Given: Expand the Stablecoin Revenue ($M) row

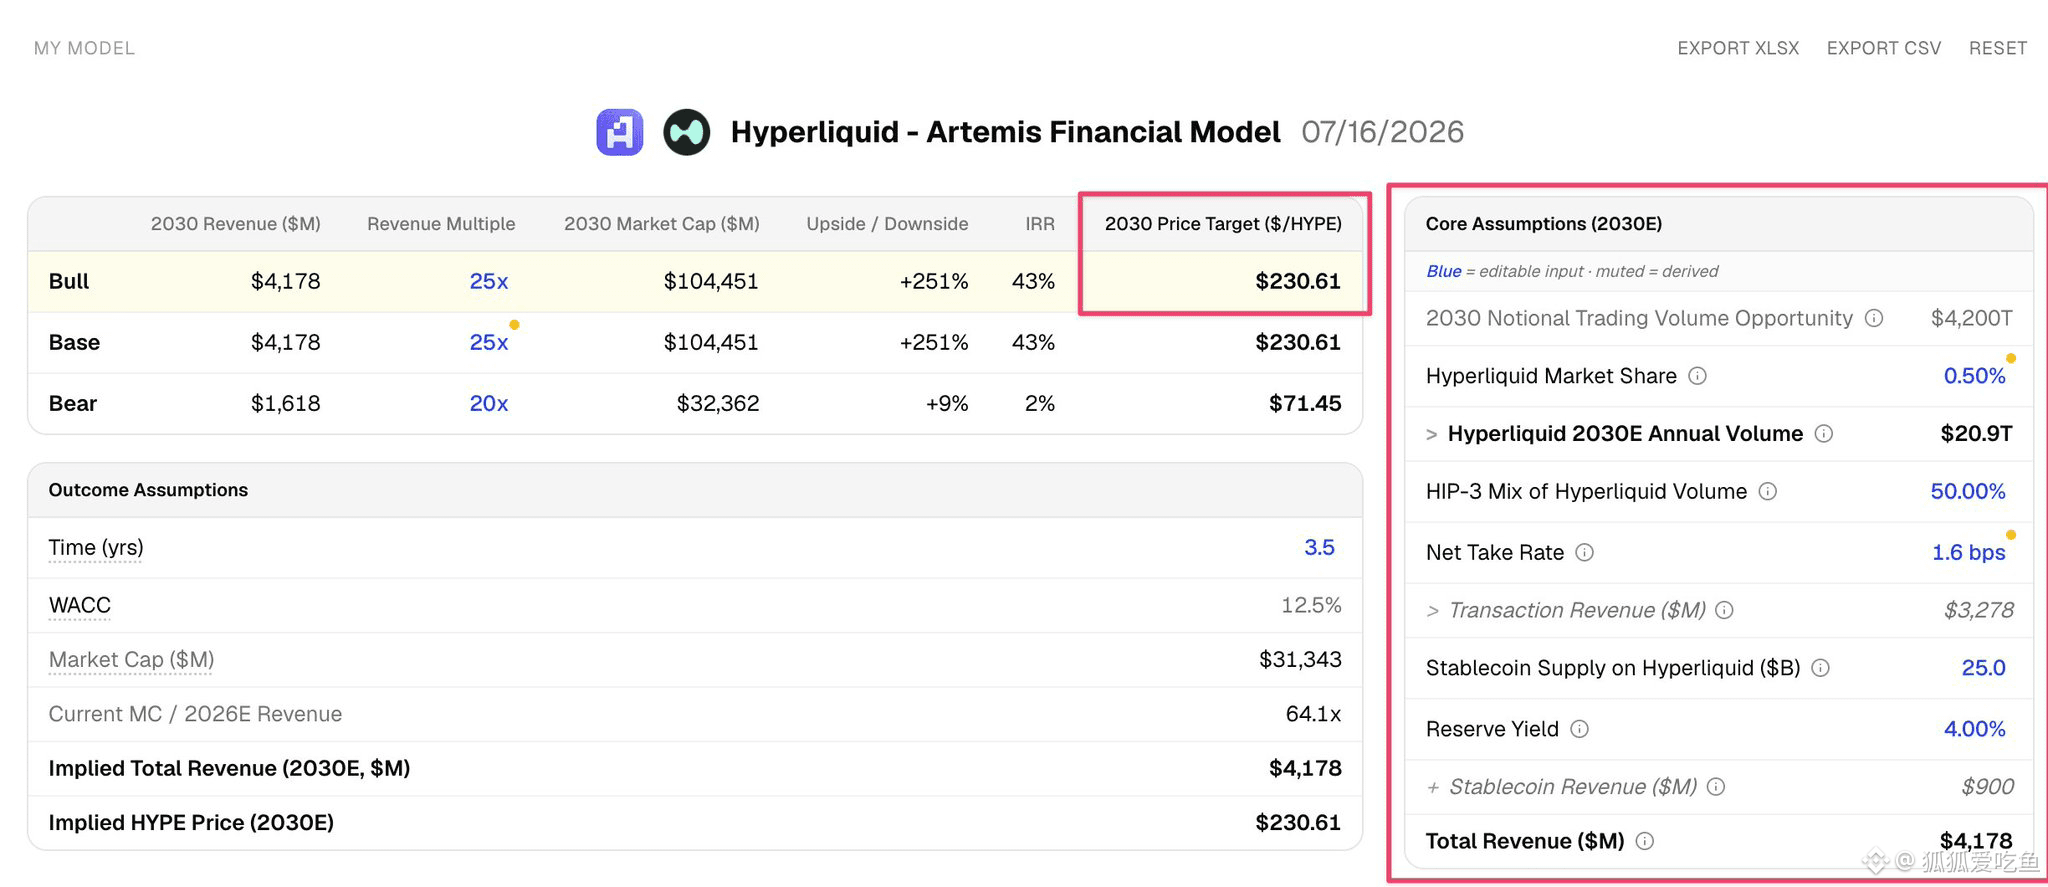Looking at the screenshot, I should (x=1433, y=788).
